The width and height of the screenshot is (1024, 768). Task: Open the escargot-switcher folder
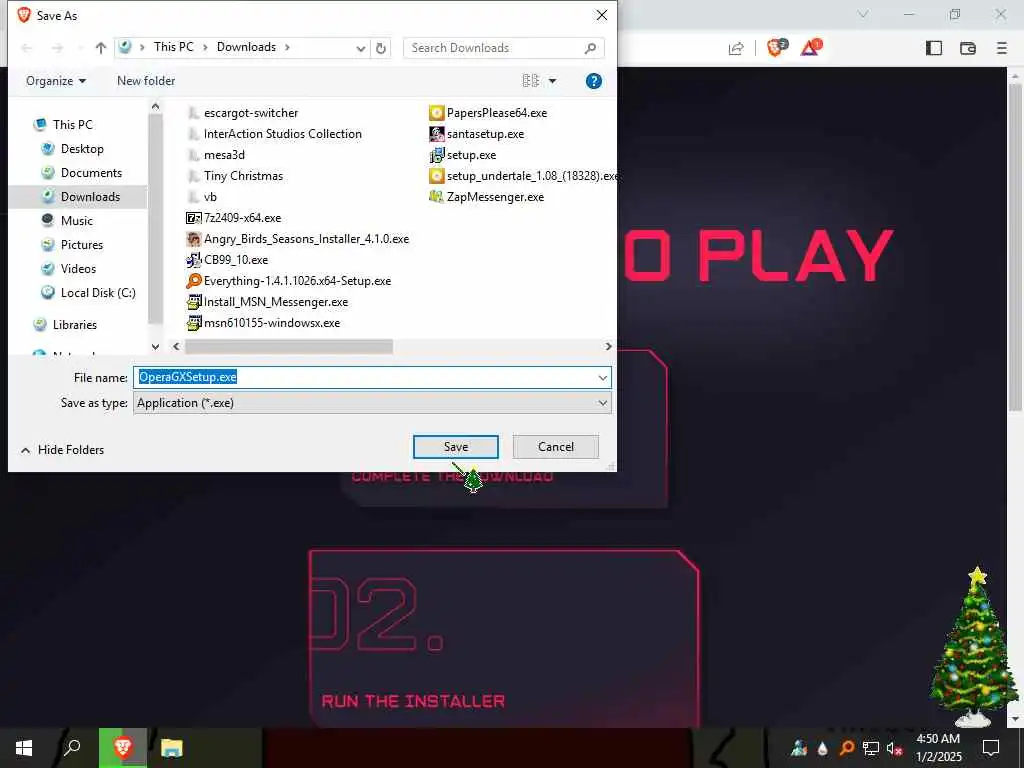[243, 113]
